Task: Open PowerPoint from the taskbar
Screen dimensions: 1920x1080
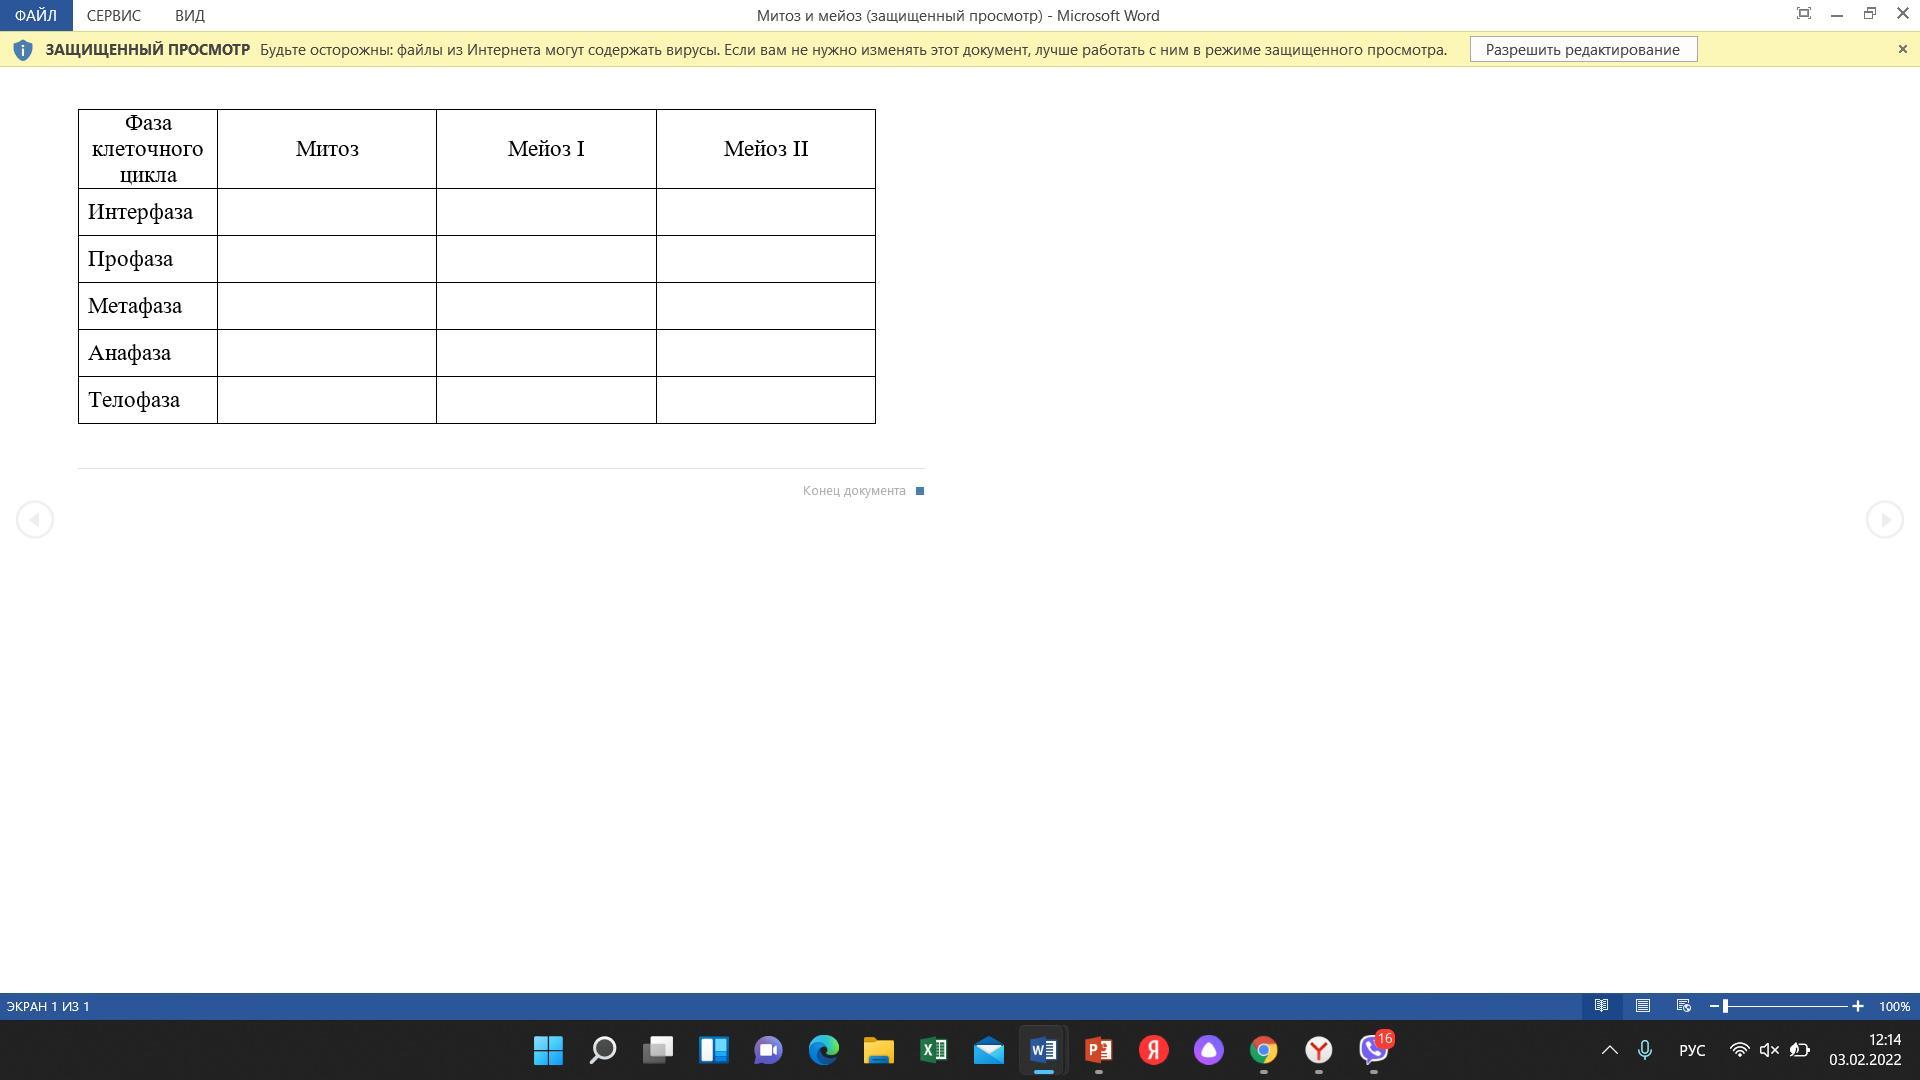Action: (x=1098, y=1050)
